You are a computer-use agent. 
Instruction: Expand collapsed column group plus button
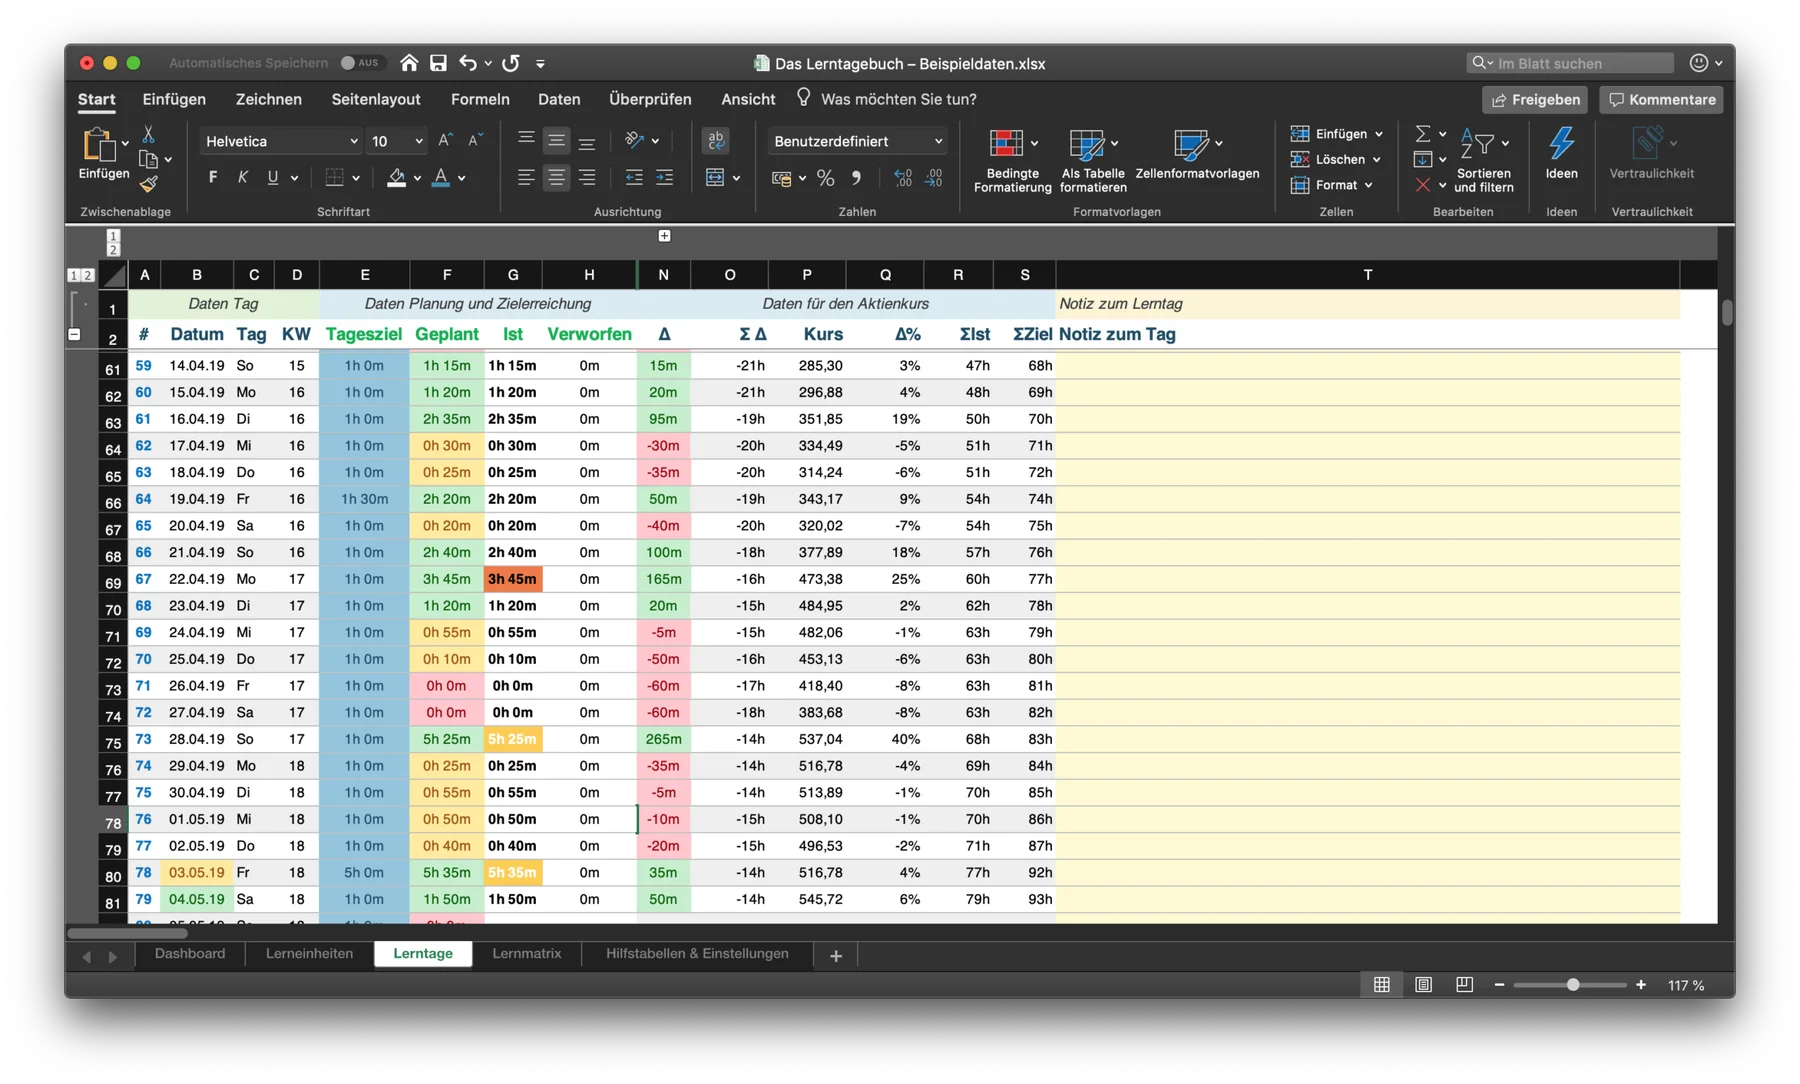(664, 236)
